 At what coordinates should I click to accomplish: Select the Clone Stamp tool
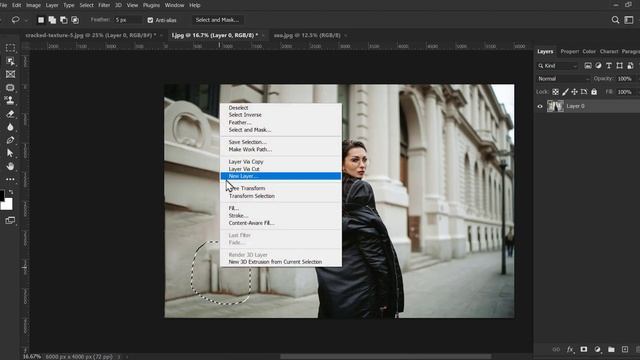[10, 100]
